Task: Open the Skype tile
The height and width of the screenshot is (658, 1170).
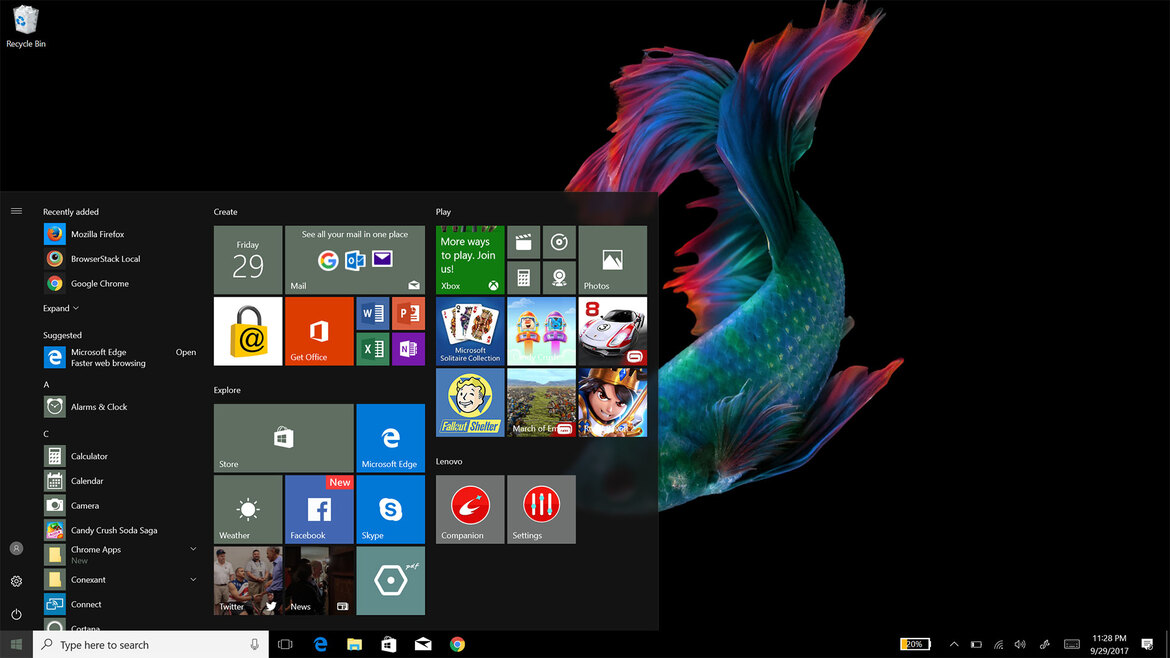Action: (x=390, y=510)
